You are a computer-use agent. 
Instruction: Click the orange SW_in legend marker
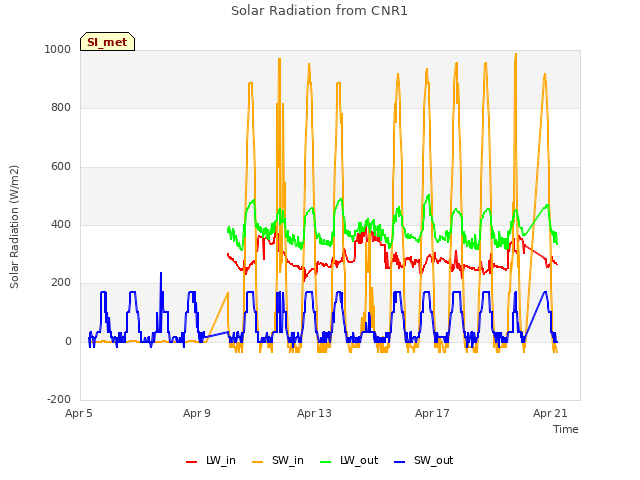pyautogui.click(x=258, y=462)
